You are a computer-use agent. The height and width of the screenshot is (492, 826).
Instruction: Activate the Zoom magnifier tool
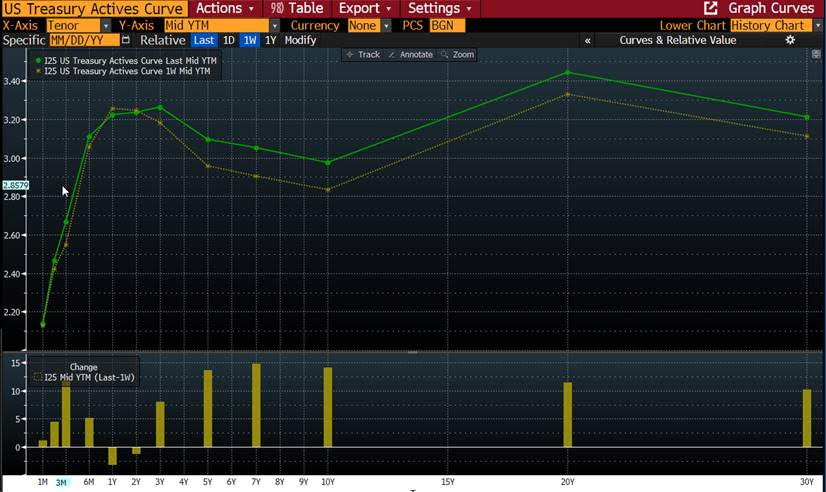tap(458, 54)
